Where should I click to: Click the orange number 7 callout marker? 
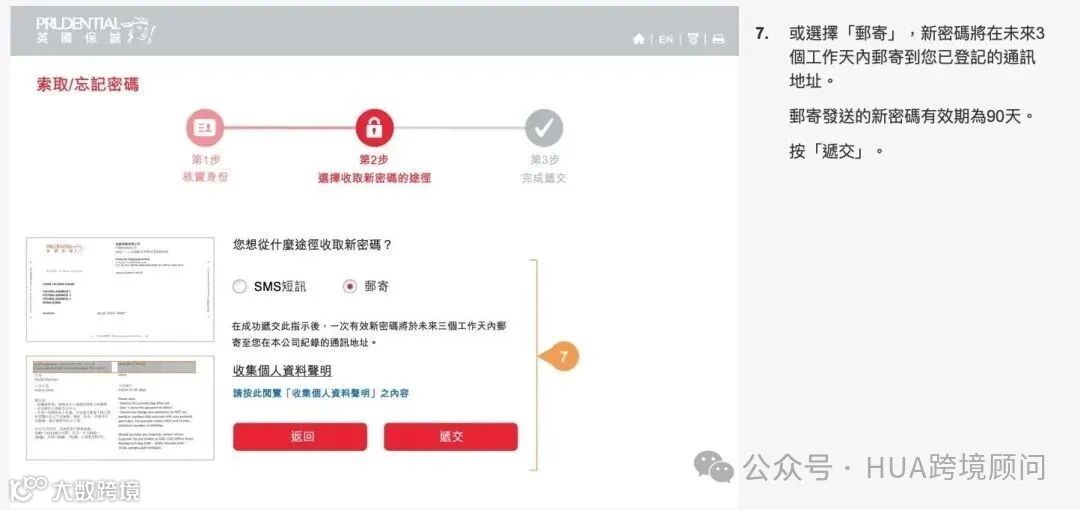point(559,357)
